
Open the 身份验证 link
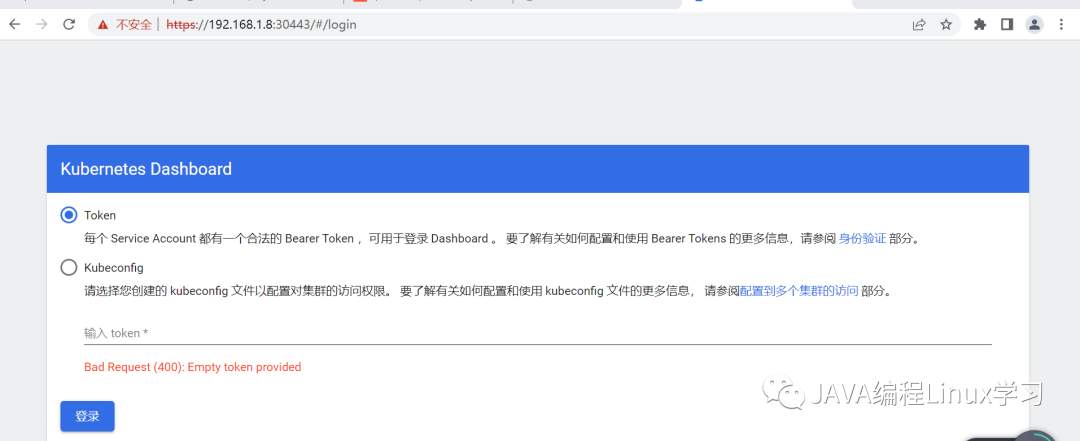(862, 239)
